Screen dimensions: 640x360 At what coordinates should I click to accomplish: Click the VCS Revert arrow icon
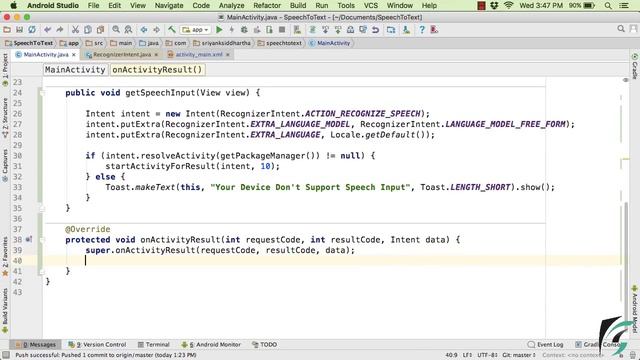[x=375, y=30]
